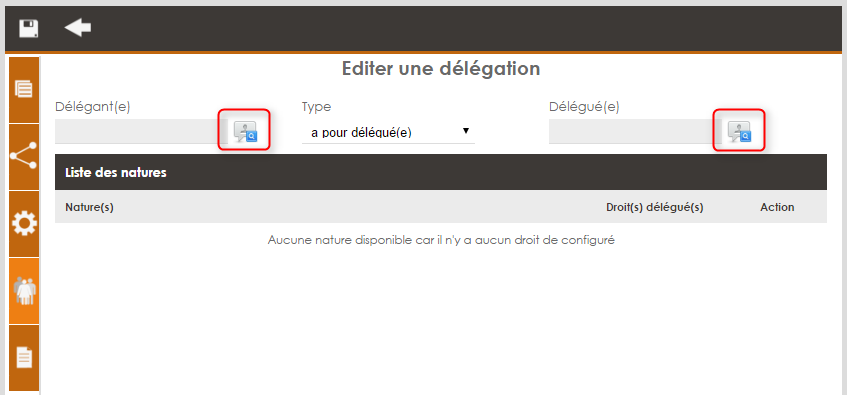Click the Action column header
The width and height of the screenshot is (847, 395).
777,207
